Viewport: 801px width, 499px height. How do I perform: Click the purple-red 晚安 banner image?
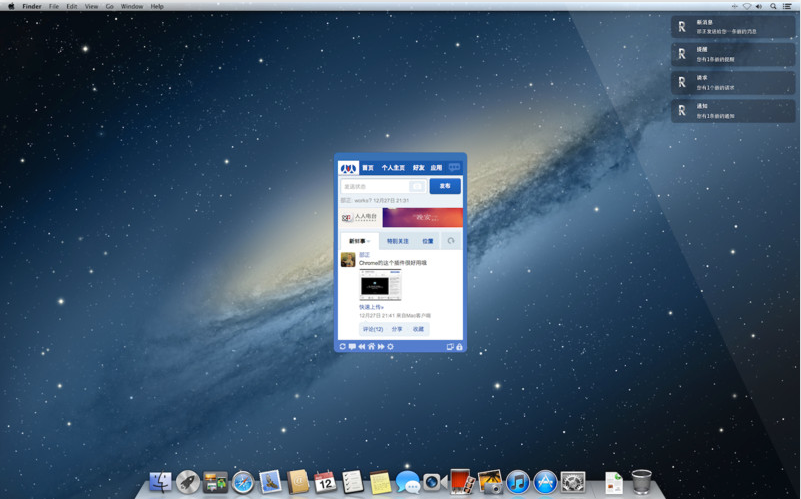(x=422, y=218)
